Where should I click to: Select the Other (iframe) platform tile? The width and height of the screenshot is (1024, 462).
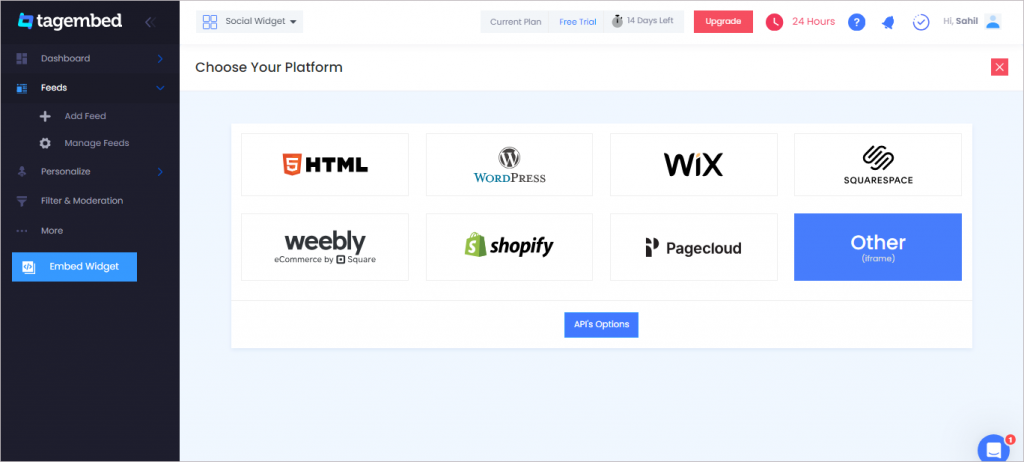[x=878, y=247]
